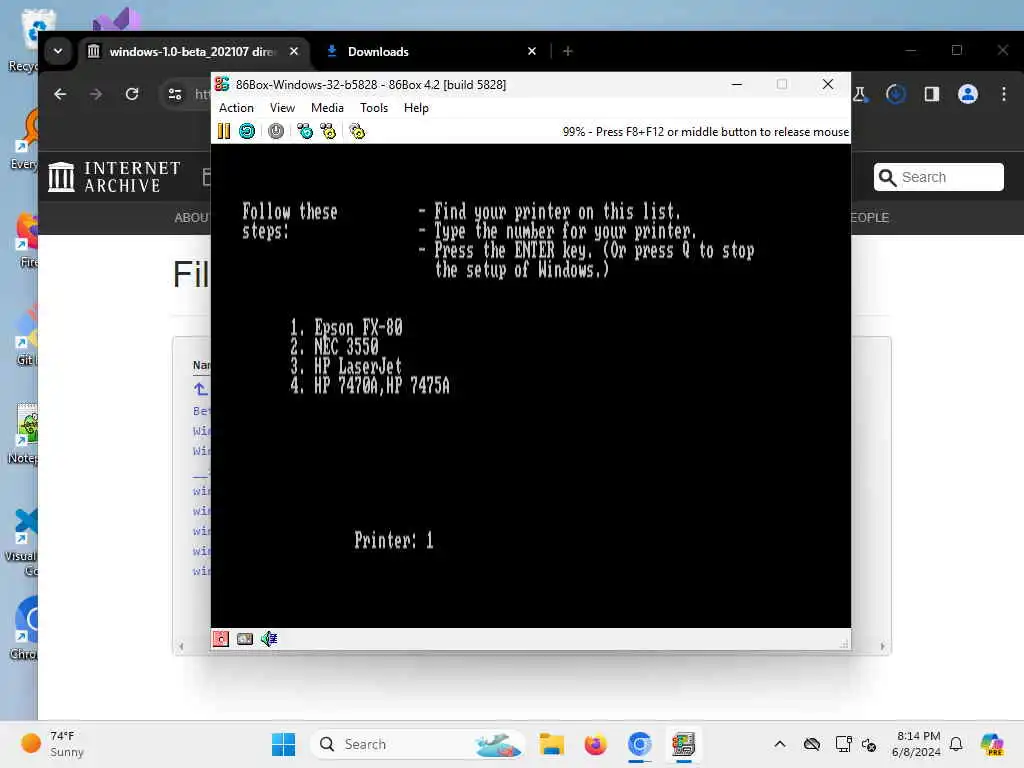Open the View menu
The image size is (1024, 768).
282,108
